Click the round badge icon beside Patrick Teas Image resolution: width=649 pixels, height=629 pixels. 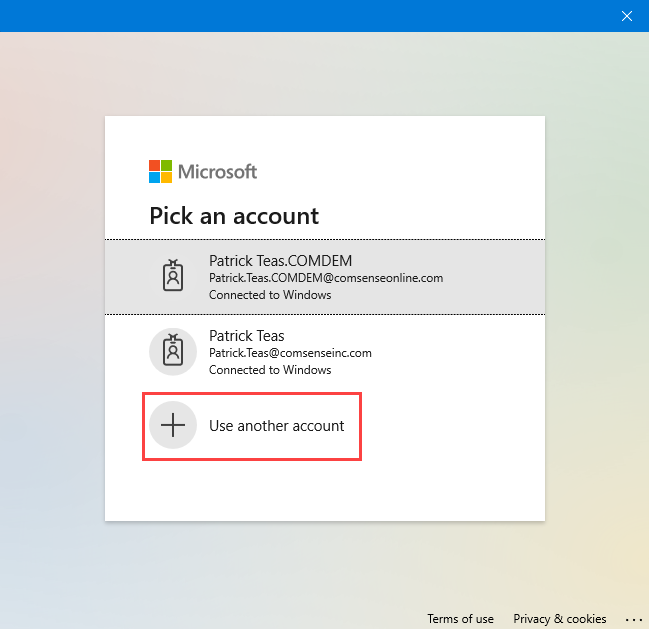(x=173, y=352)
